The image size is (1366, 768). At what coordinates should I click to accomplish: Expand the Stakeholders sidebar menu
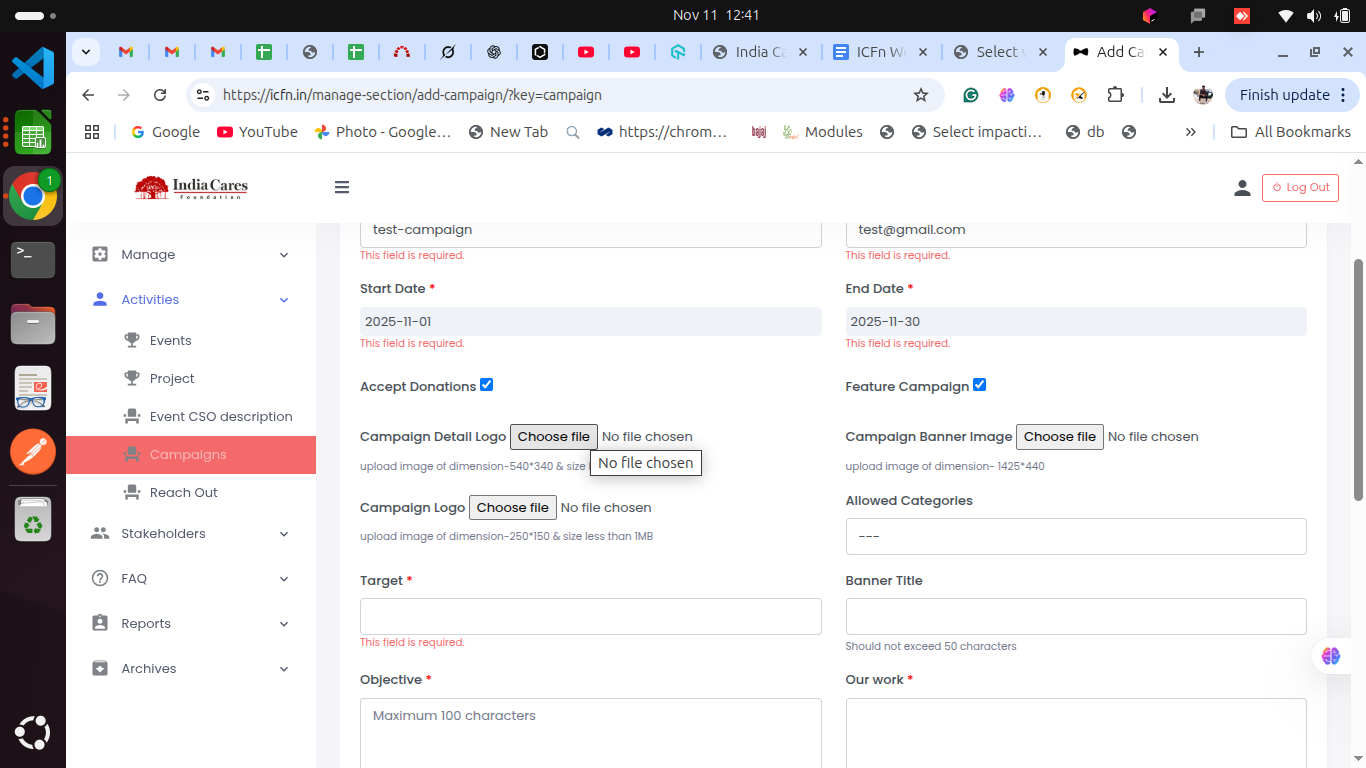pyautogui.click(x=190, y=534)
